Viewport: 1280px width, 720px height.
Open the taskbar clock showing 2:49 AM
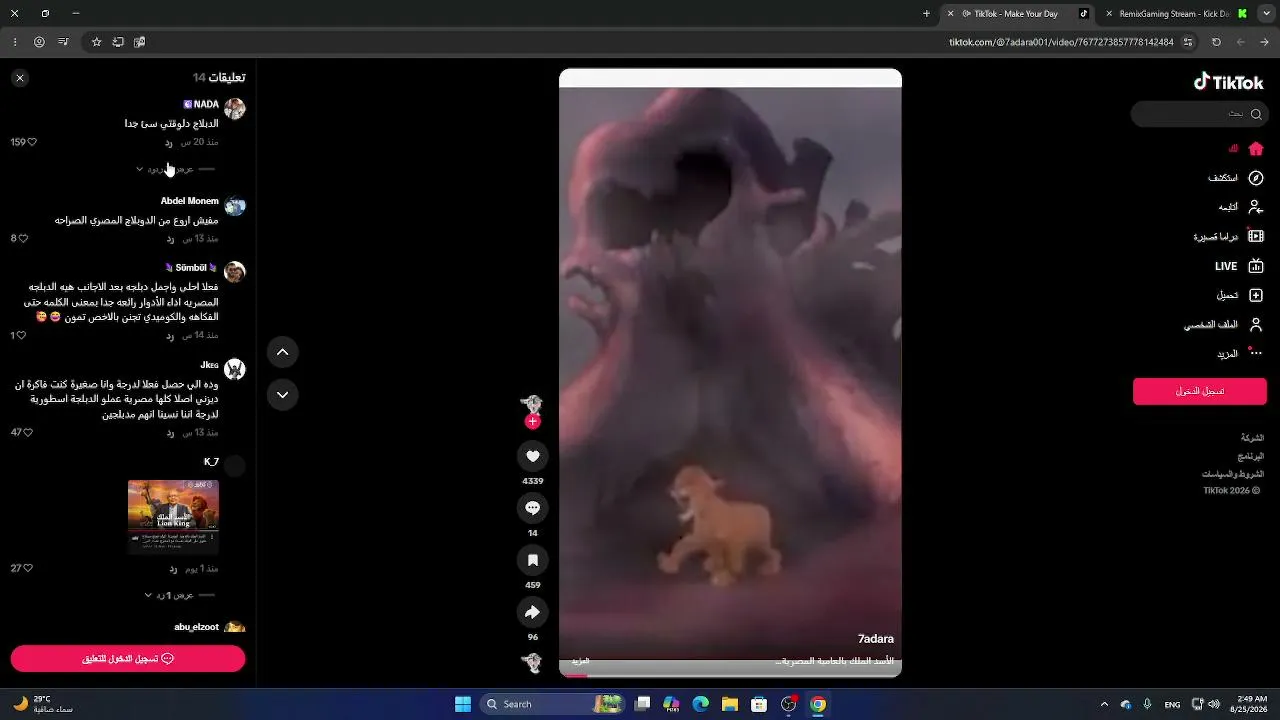[1251, 704]
